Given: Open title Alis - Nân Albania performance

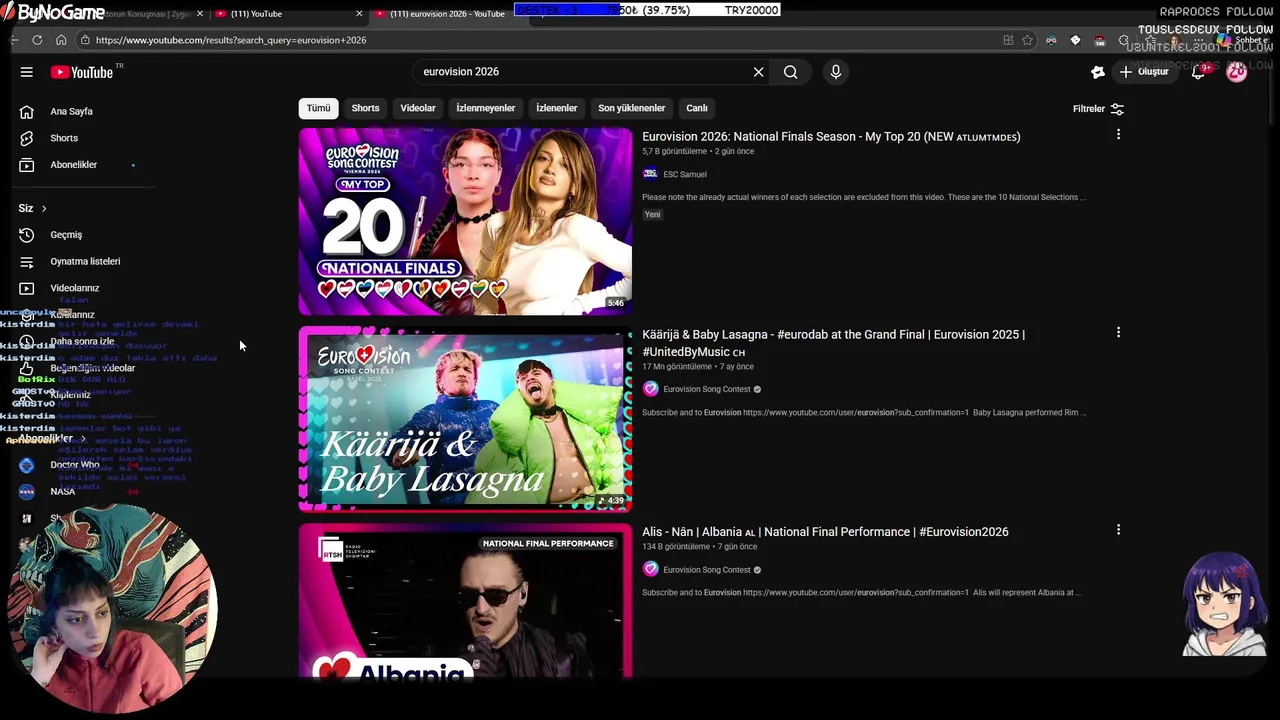Looking at the screenshot, I should (x=825, y=532).
